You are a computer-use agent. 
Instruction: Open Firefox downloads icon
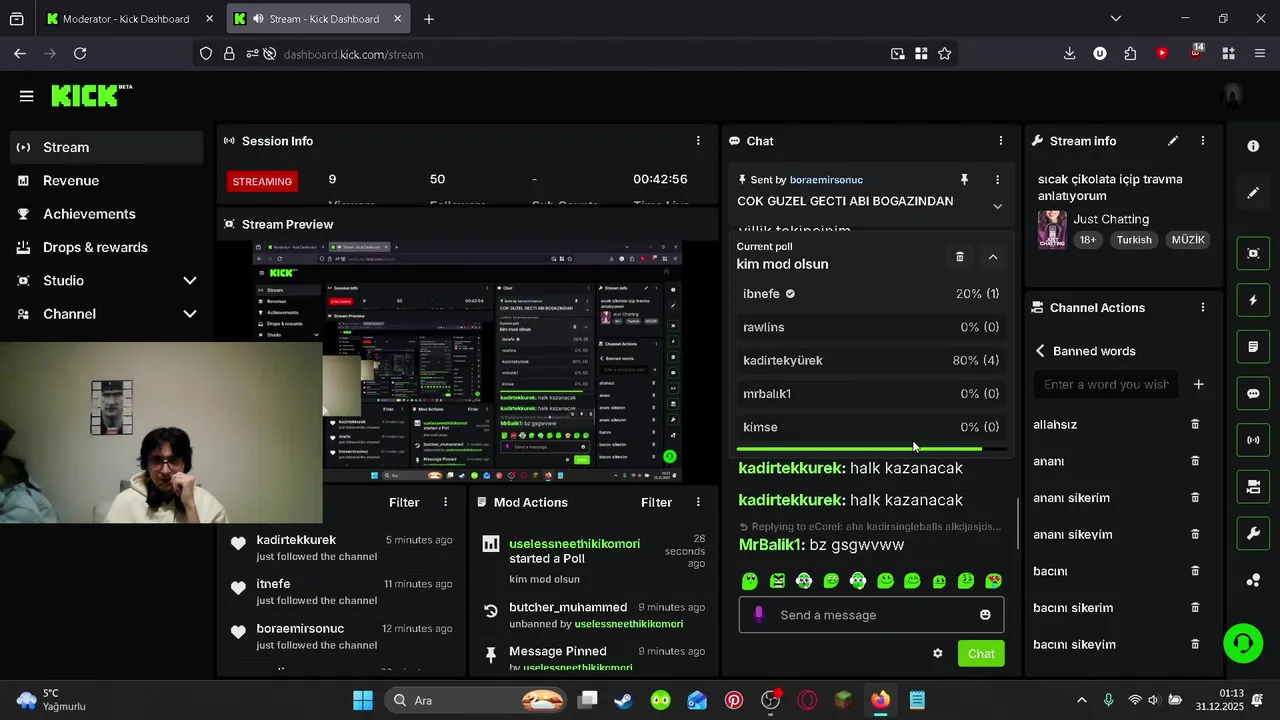click(x=1069, y=54)
